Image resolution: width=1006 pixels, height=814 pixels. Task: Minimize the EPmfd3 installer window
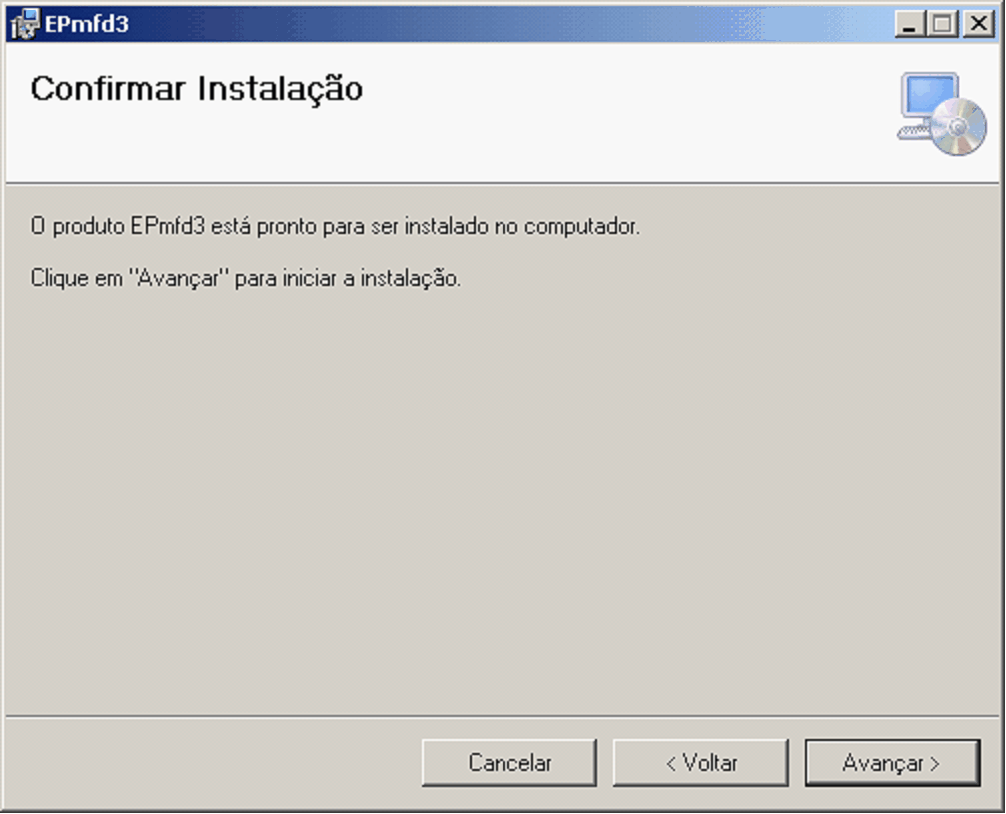pos(910,24)
